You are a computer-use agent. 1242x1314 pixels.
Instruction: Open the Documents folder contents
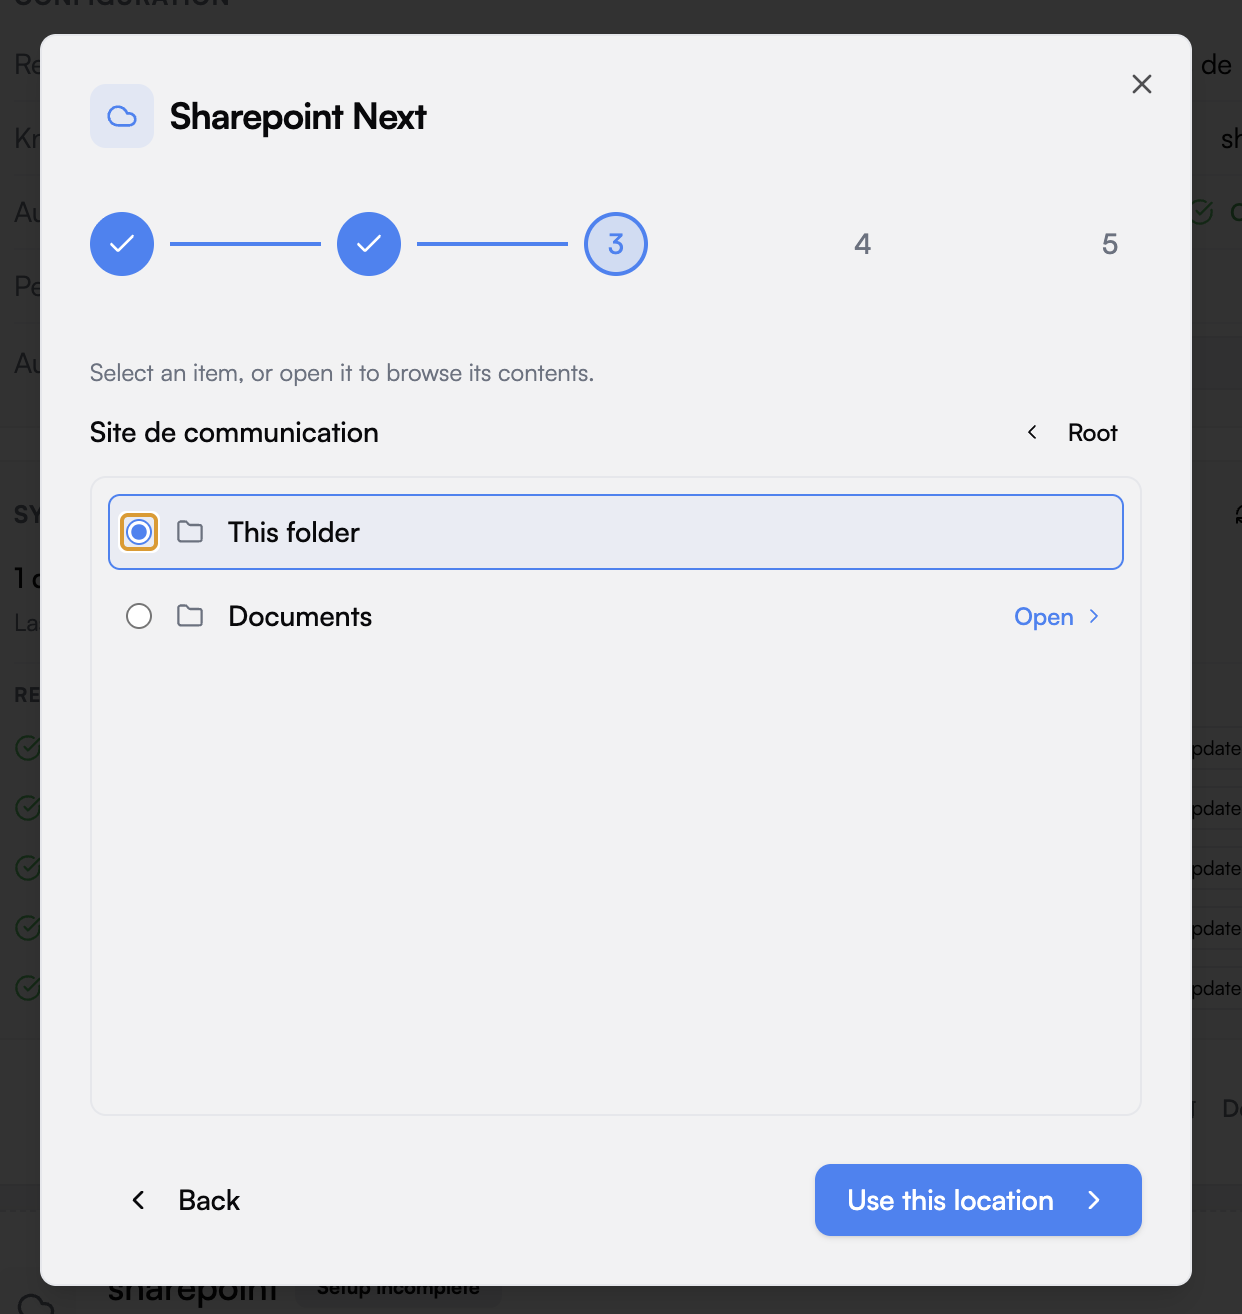(1057, 617)
